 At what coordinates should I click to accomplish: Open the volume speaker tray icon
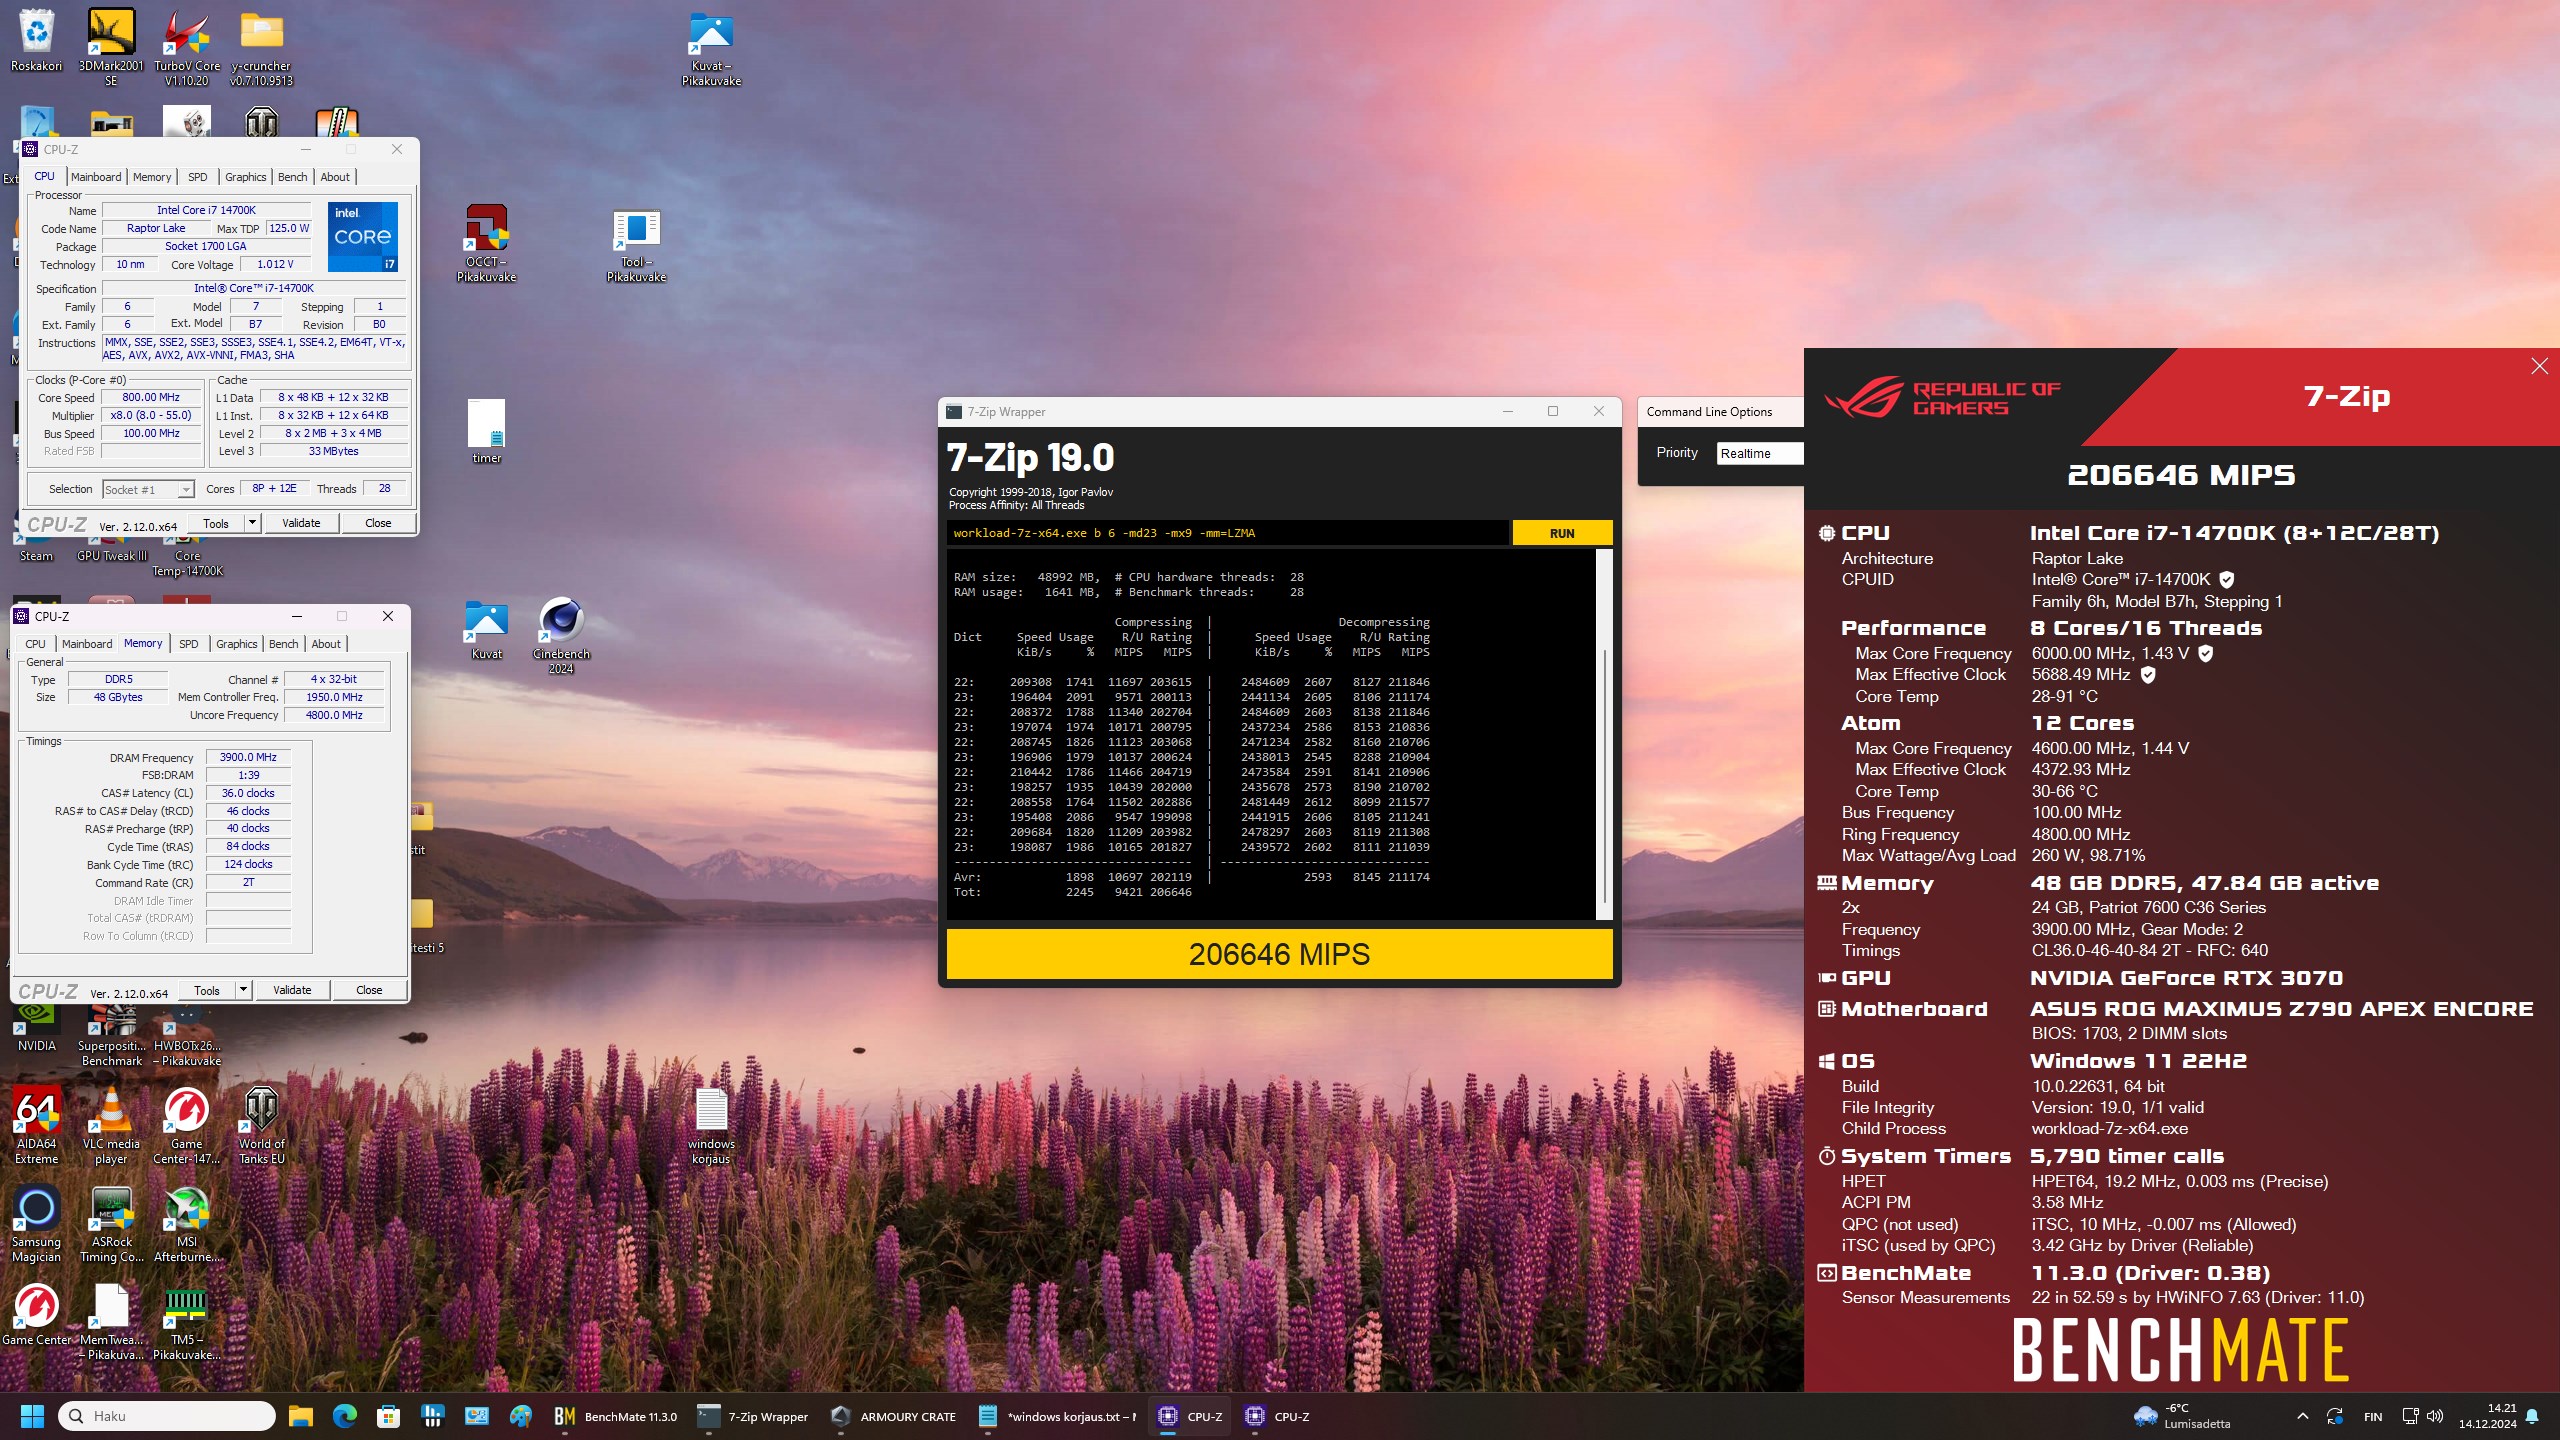tap(2435, 1416)
